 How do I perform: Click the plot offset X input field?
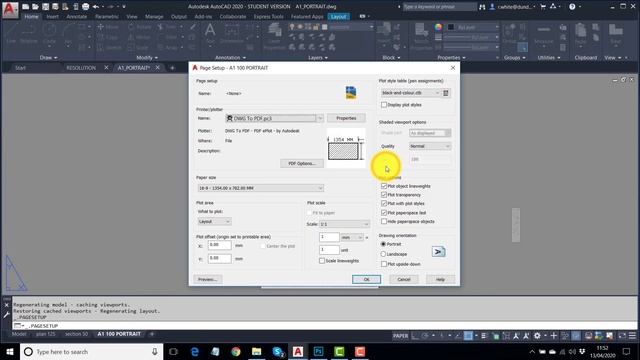tap(219, 245)
